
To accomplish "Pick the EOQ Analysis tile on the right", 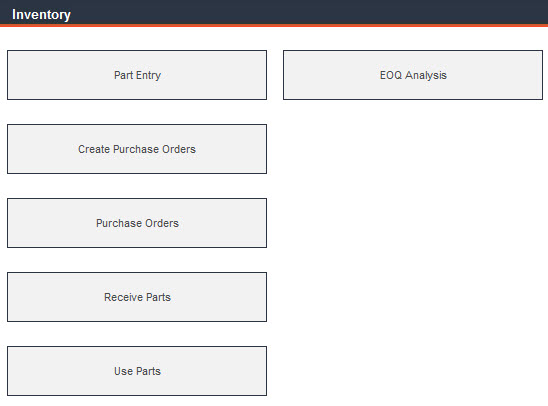I will pyautogui.click(x=413, y=75).
